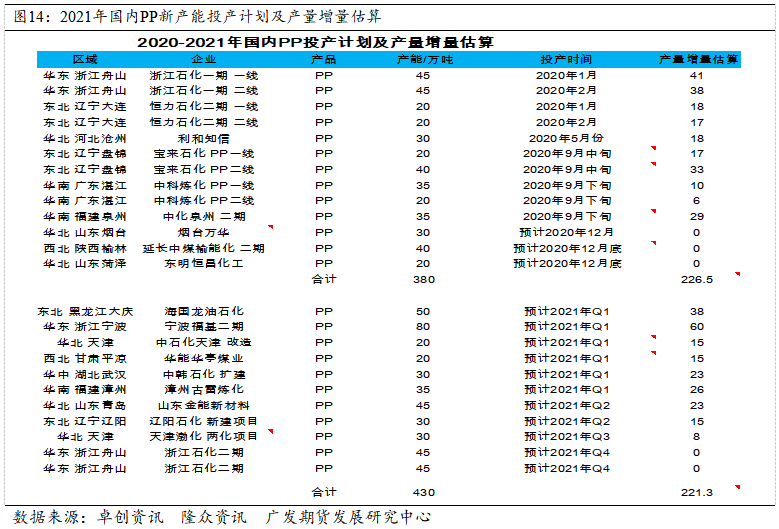Click the "产量增量估算" column header
The height and width of the screenshot is (529, 779).
coord(699,60)
